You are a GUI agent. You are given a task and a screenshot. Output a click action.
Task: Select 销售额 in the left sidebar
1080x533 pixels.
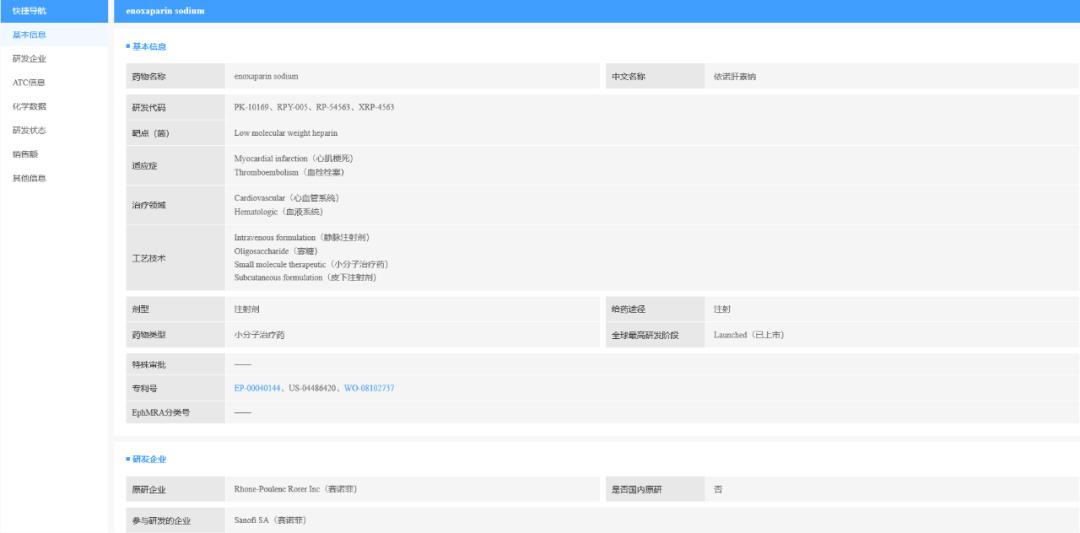(25, 155)
